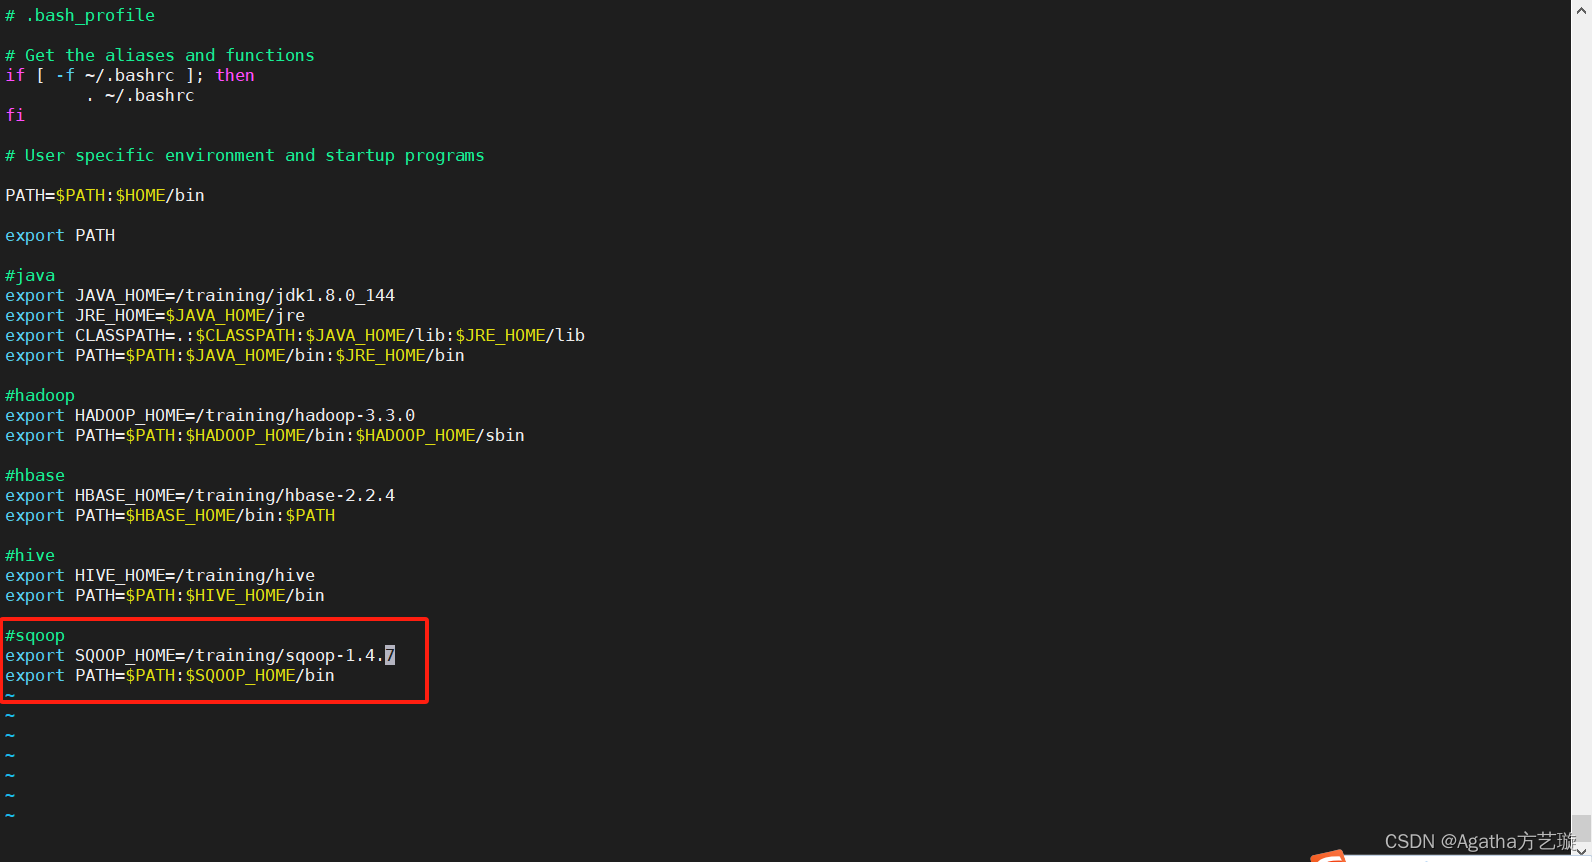Click the vertical scrollbar up arrow
This screenshot has width=1592, height=862.
(x=1582, y=9)
